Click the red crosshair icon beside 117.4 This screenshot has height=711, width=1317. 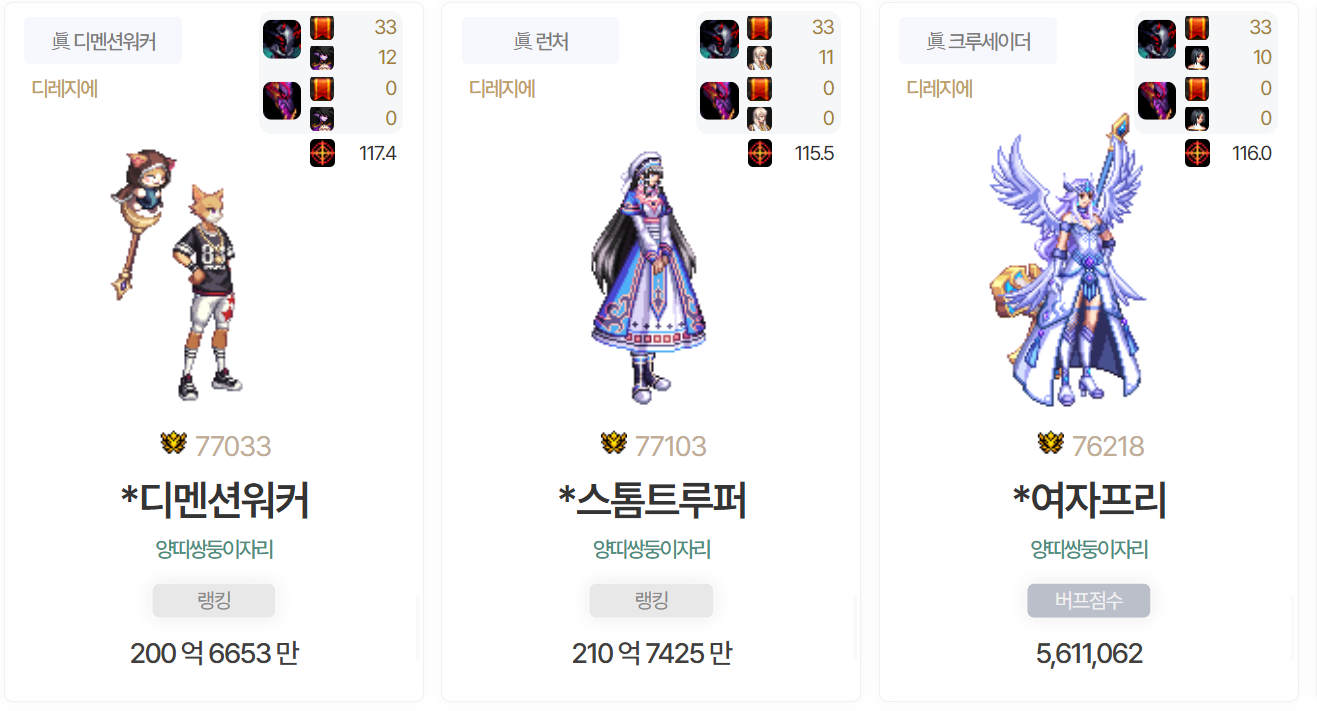[x=322, y=154]
